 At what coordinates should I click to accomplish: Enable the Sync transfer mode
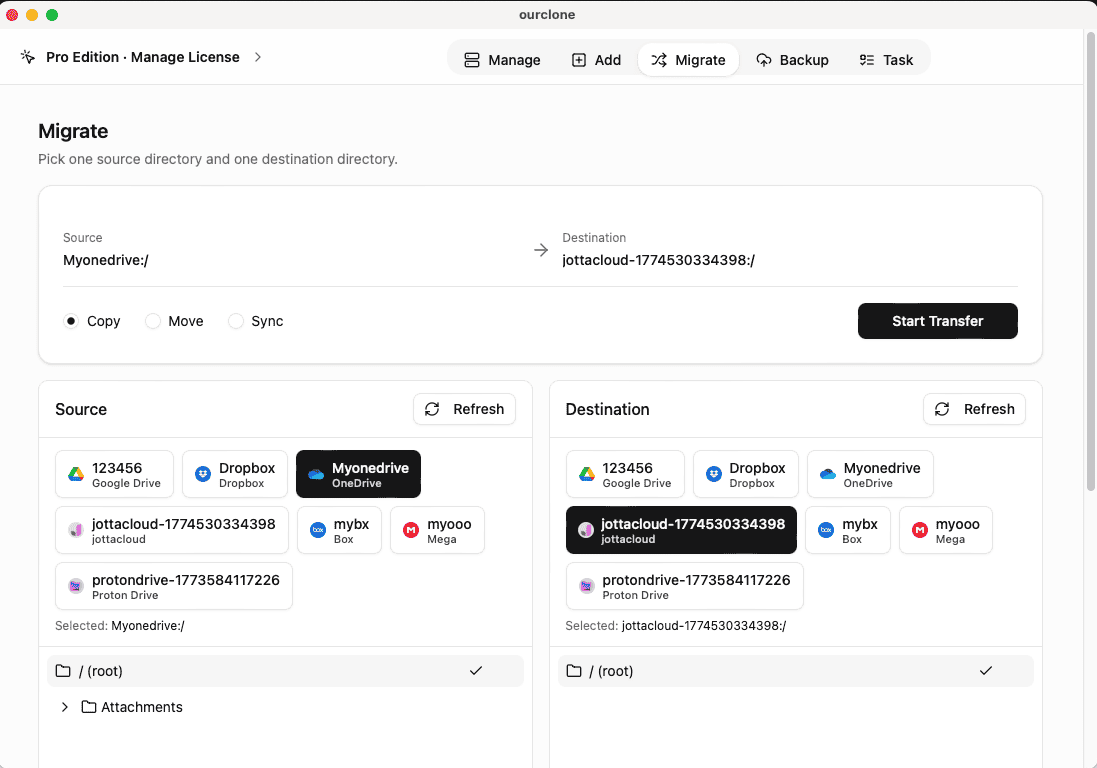236,321
